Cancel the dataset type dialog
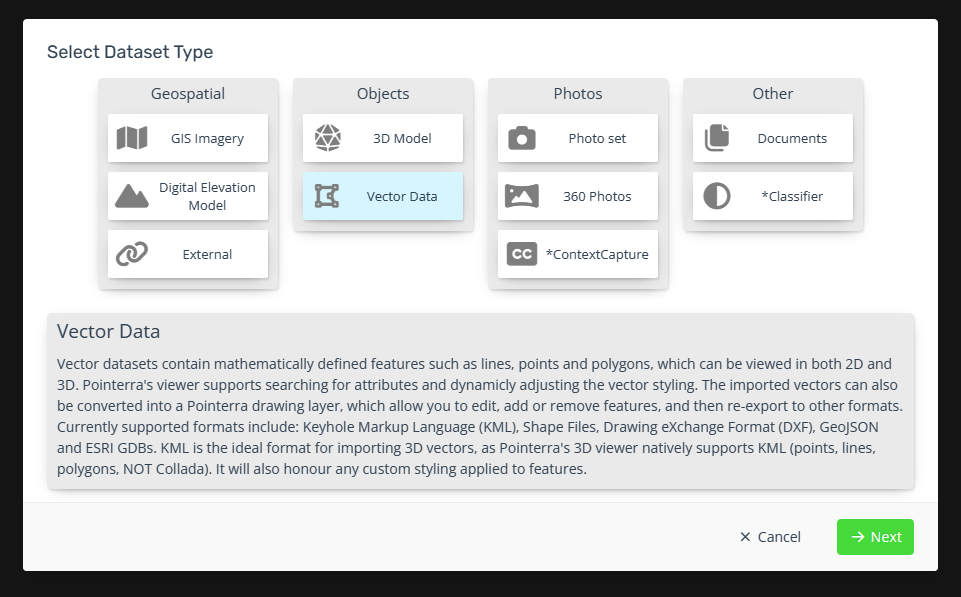This screenshot has height=597, width=961. (770, 537)
